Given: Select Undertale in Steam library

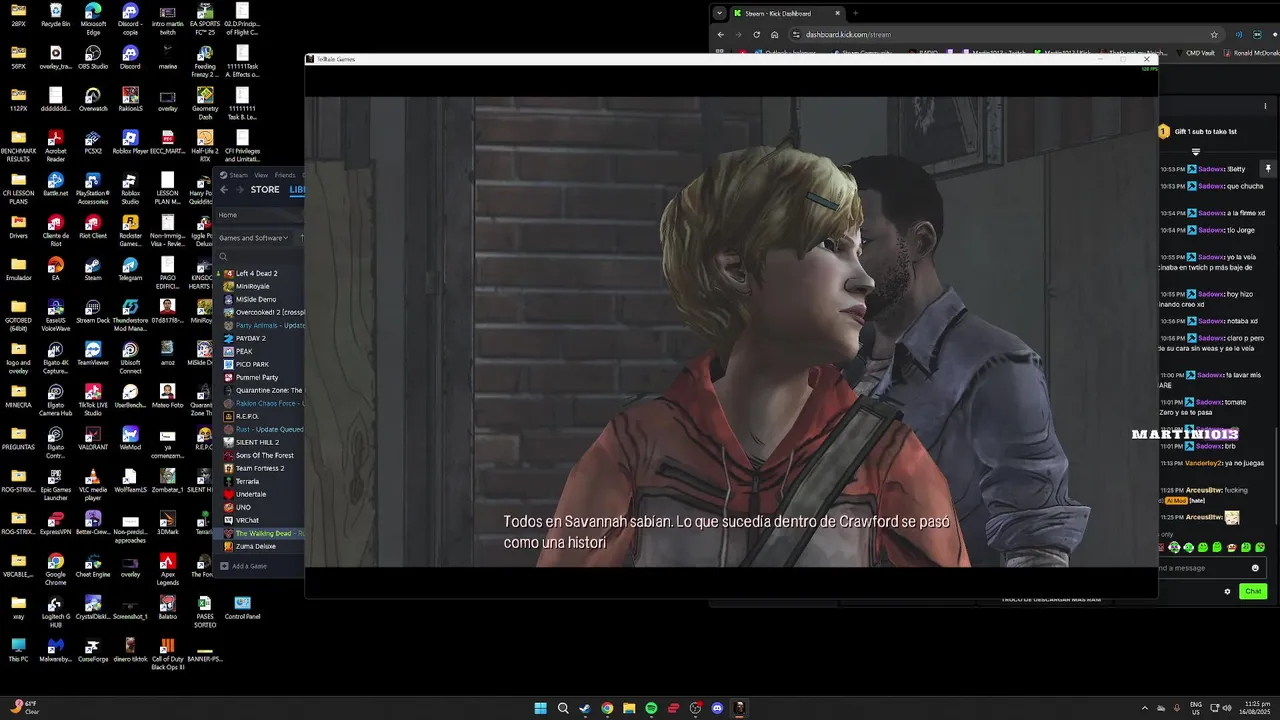Looking at the screenshot, I should [251, 494].
